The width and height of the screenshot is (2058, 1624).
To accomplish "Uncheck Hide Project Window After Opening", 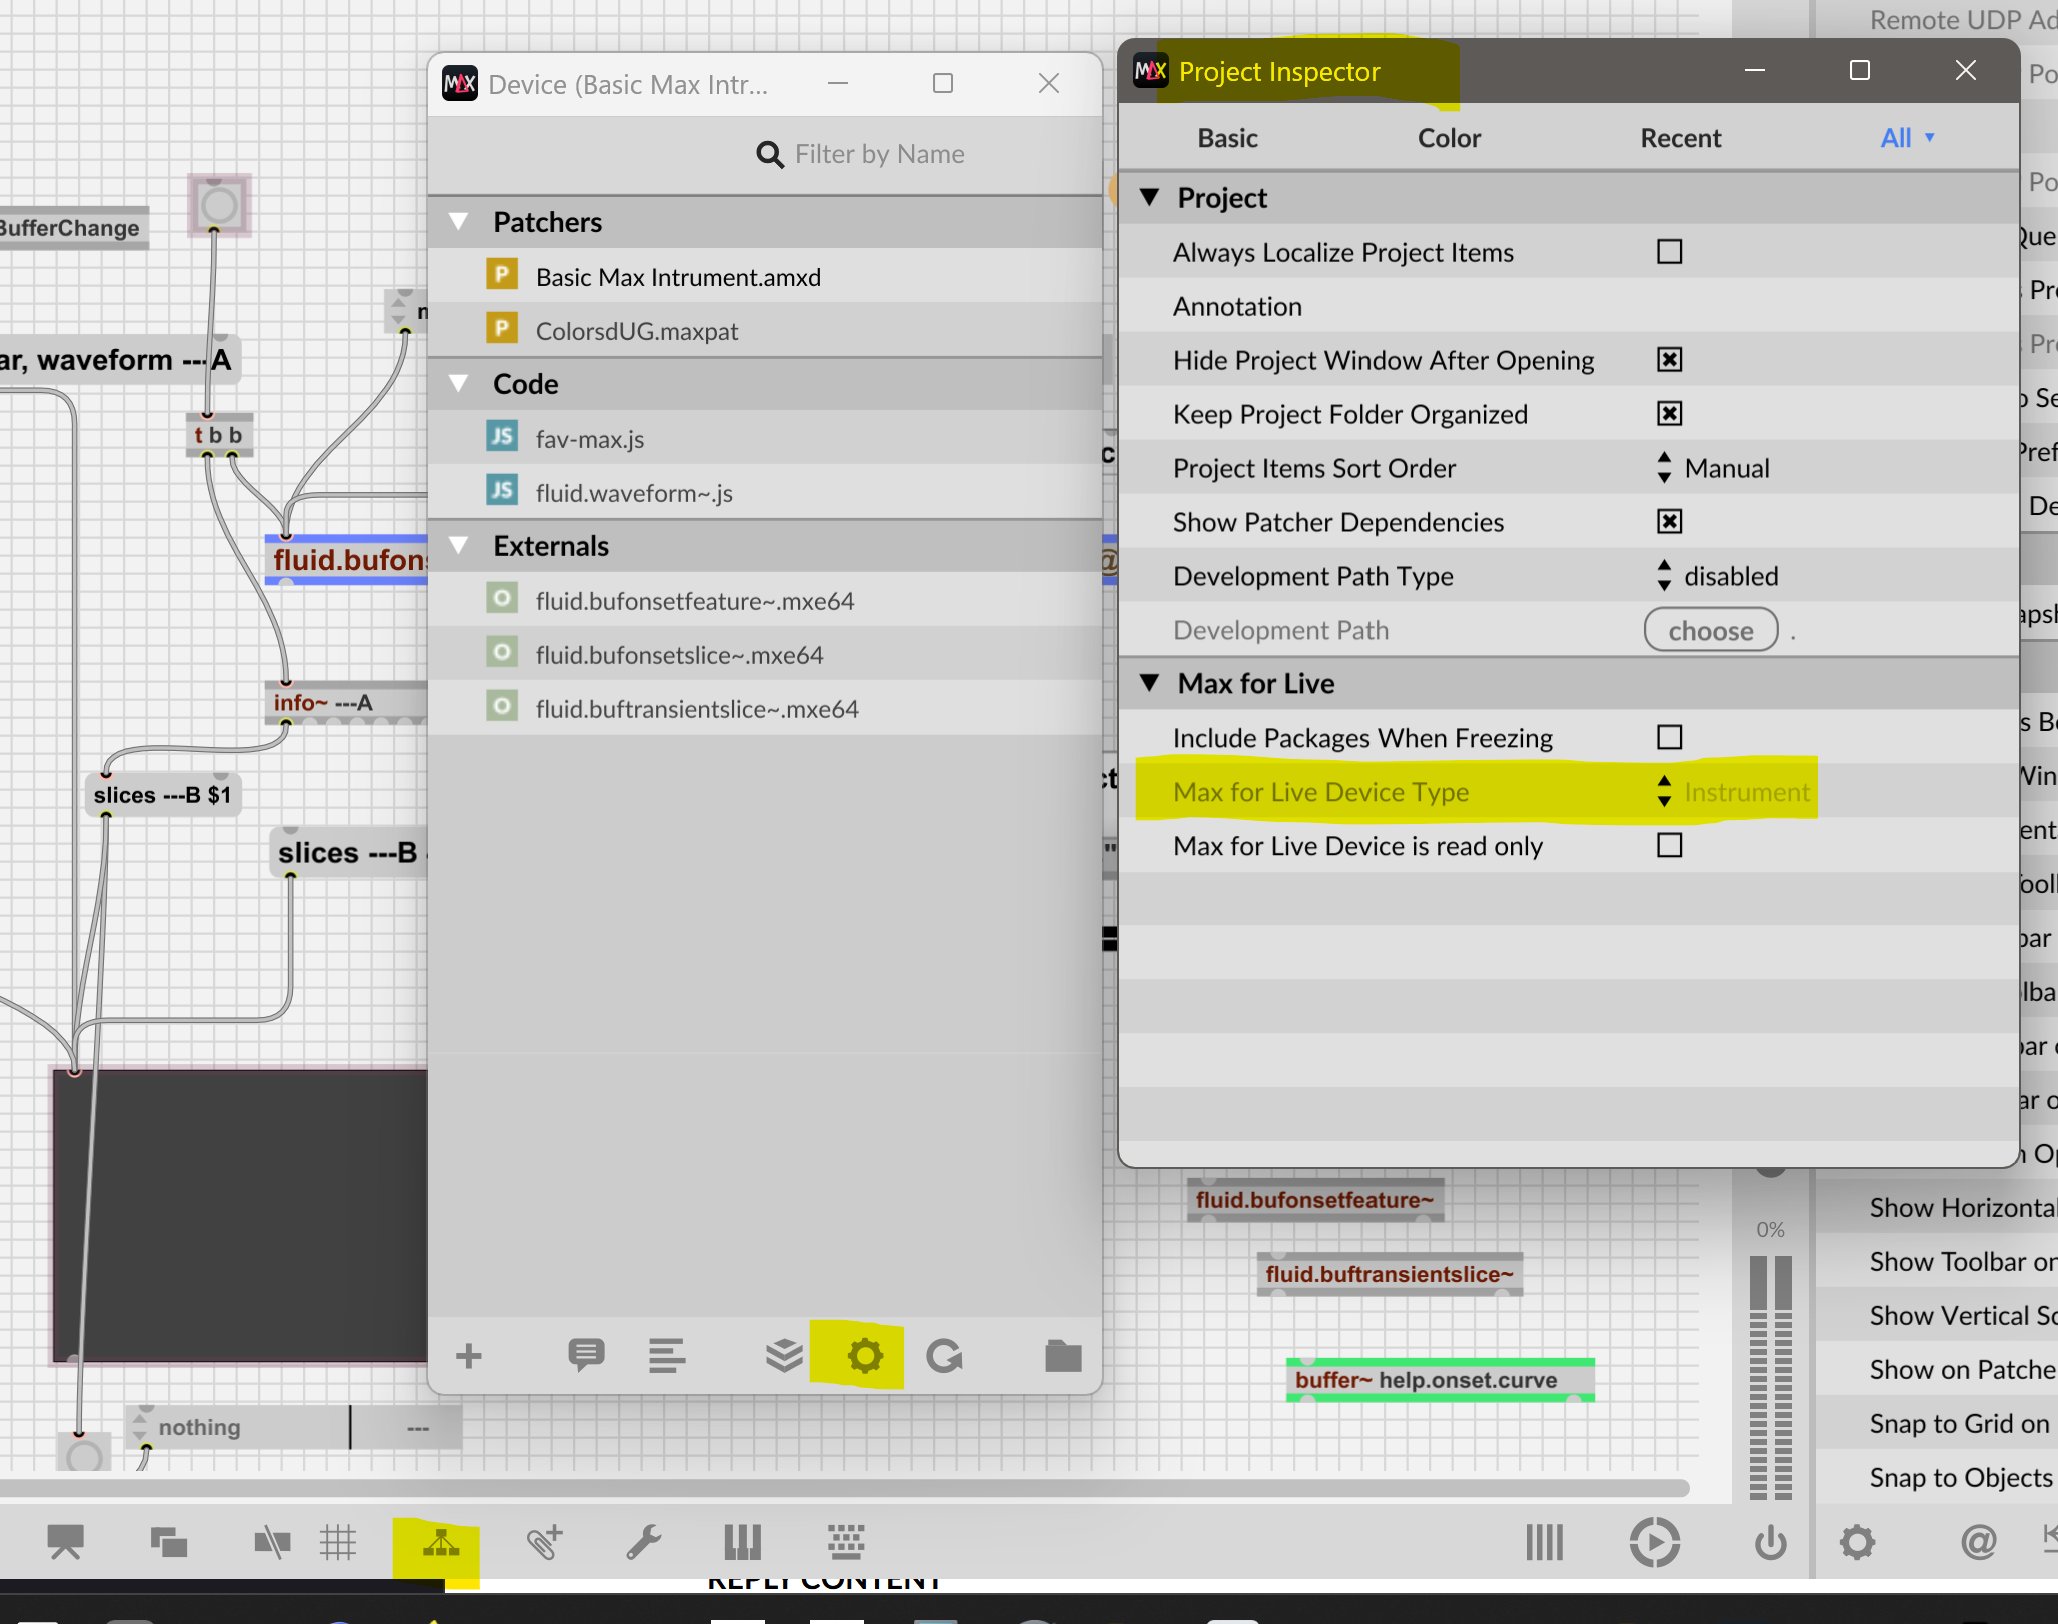I will pos(1669,359).
